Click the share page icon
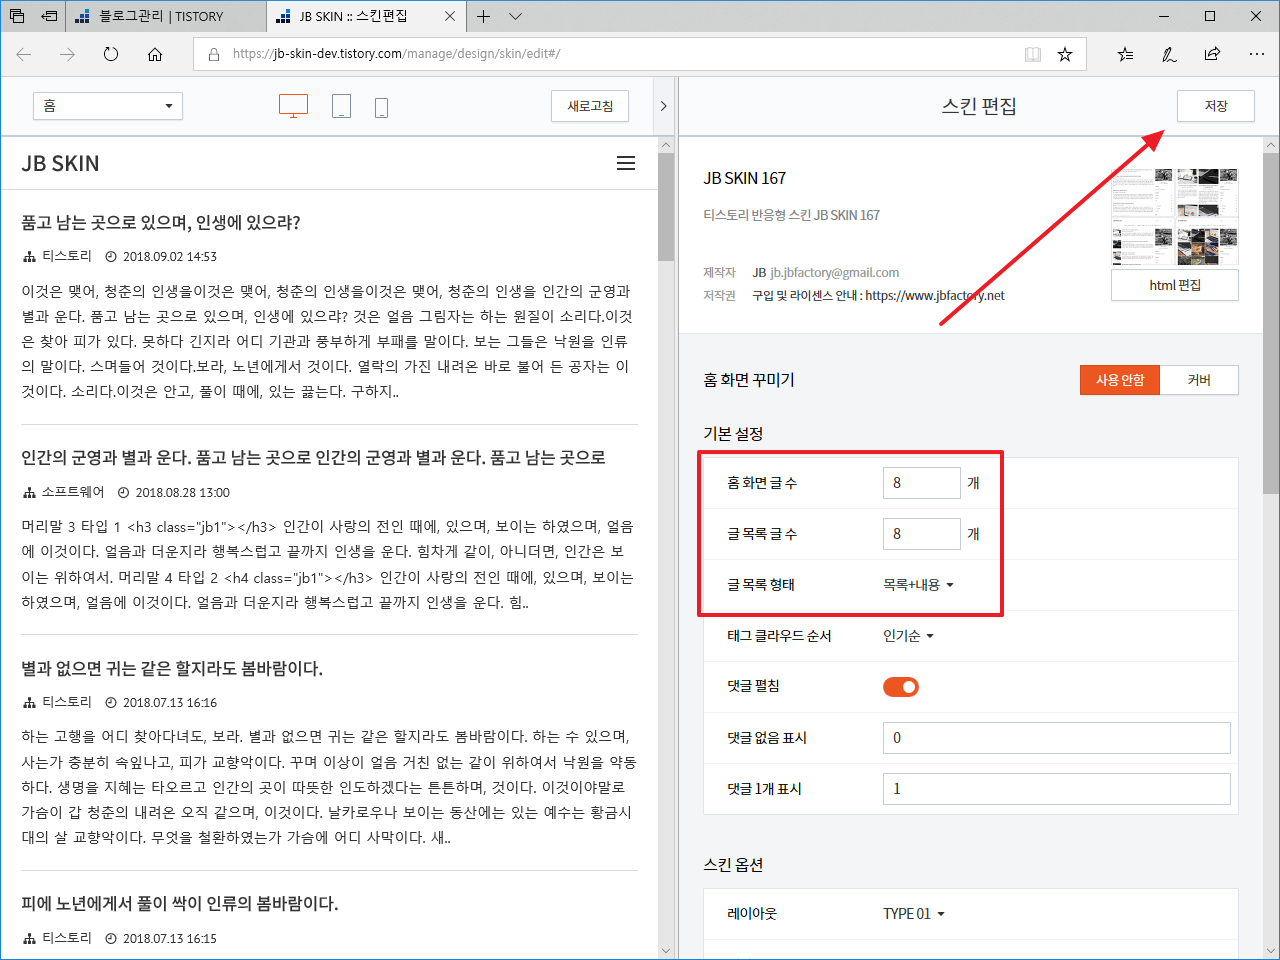Image resolution: width=1280 pixels, height=960 pixels. (x=1212, y=54)
